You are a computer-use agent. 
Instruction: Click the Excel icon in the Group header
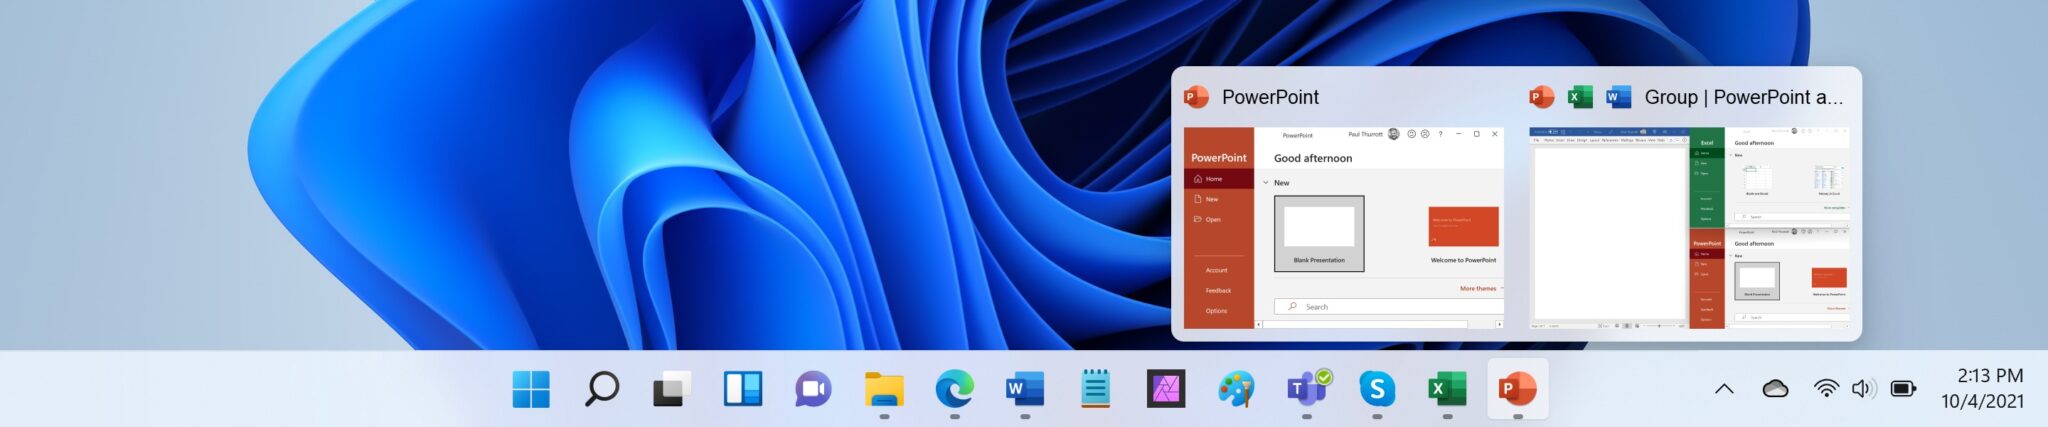click(x=1580, y=97)
